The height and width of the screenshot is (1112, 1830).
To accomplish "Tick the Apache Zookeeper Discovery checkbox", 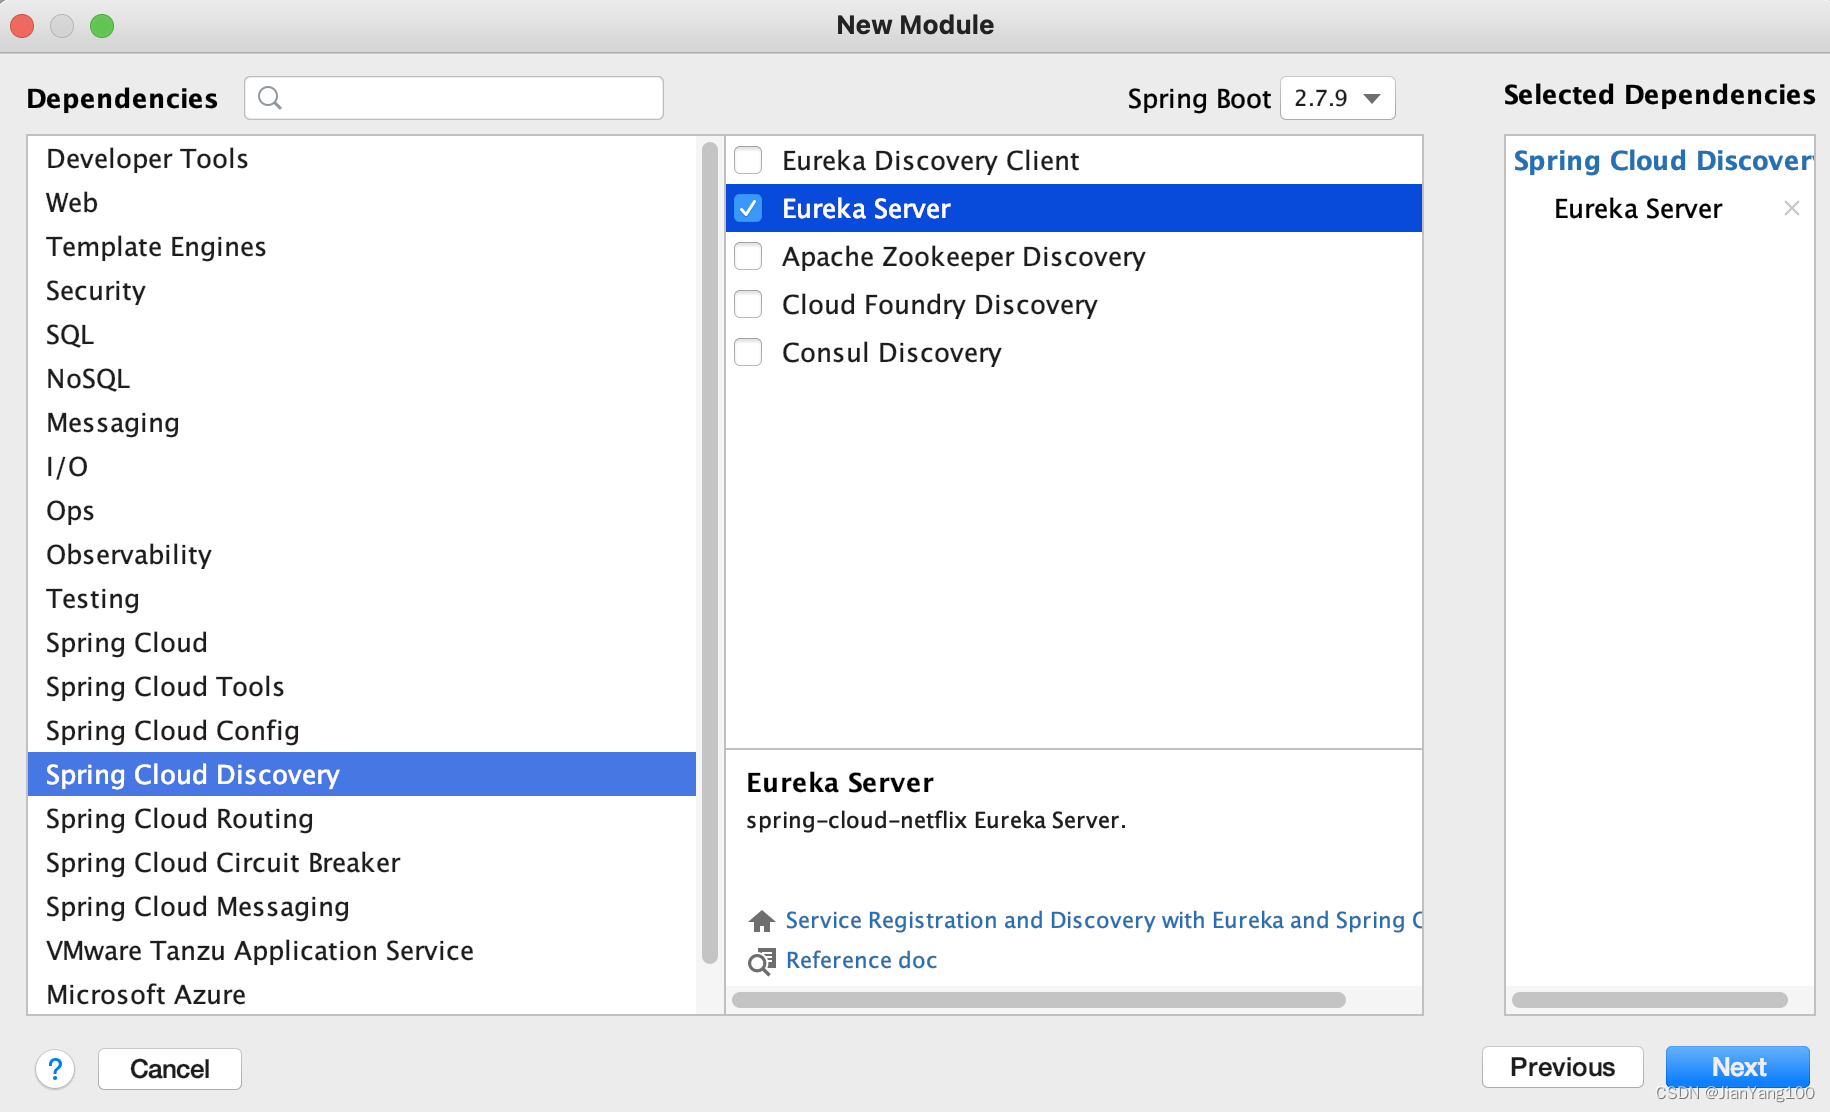I will [x=748, y=256].
